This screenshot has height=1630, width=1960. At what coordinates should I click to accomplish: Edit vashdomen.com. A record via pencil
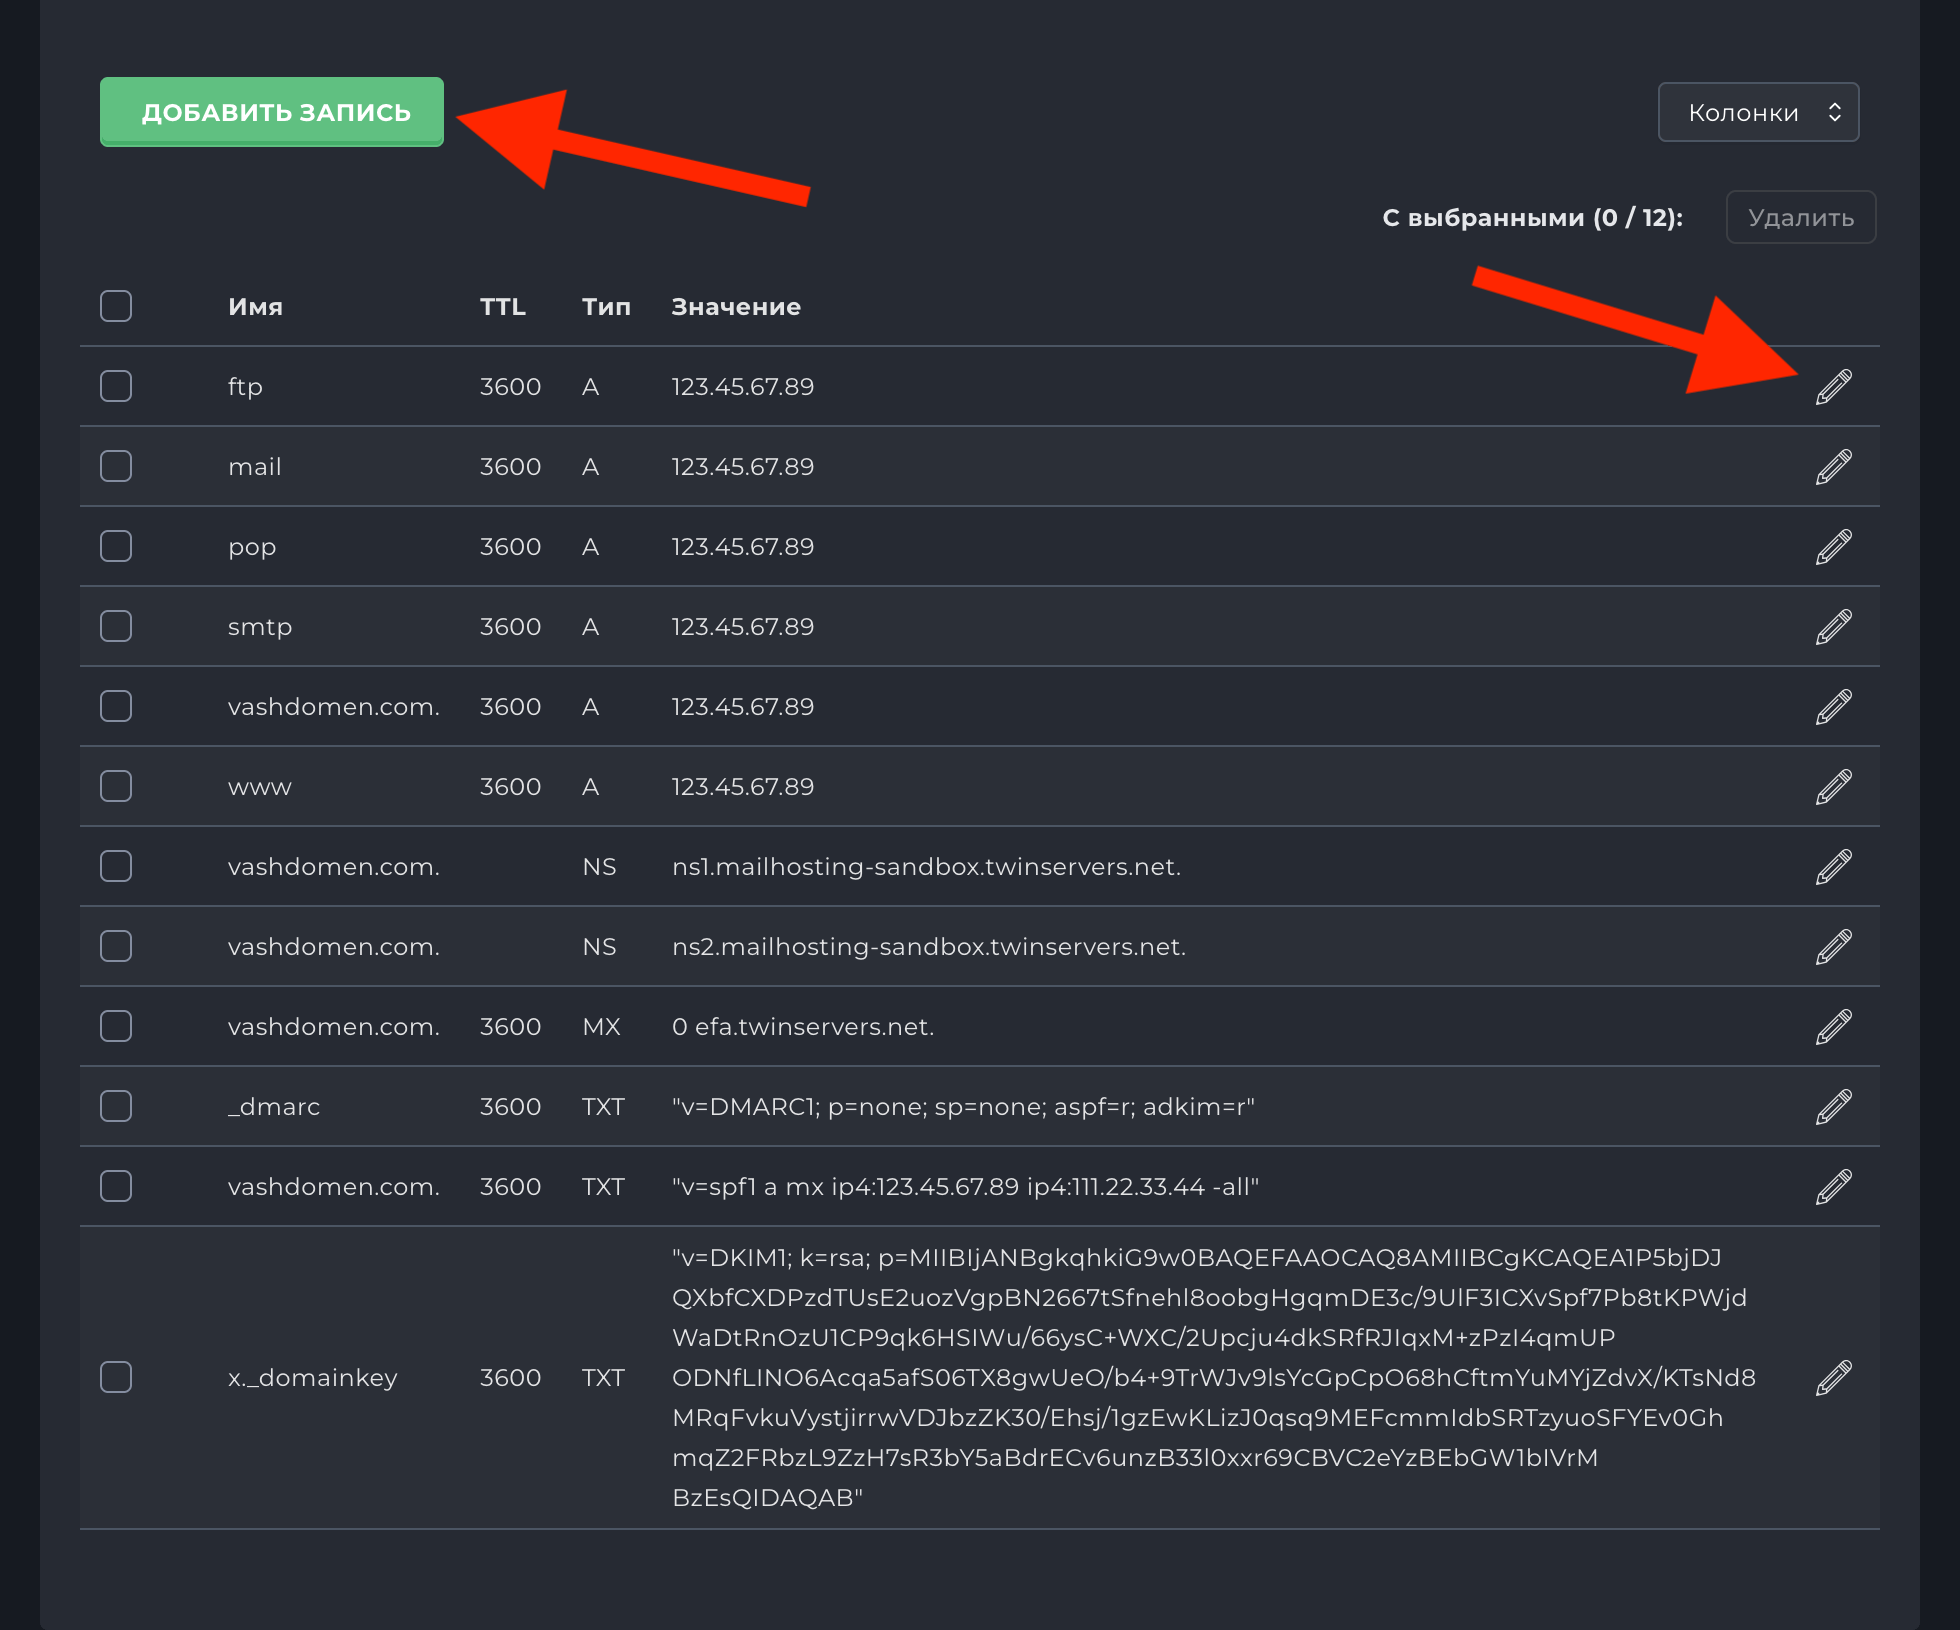1834,707
